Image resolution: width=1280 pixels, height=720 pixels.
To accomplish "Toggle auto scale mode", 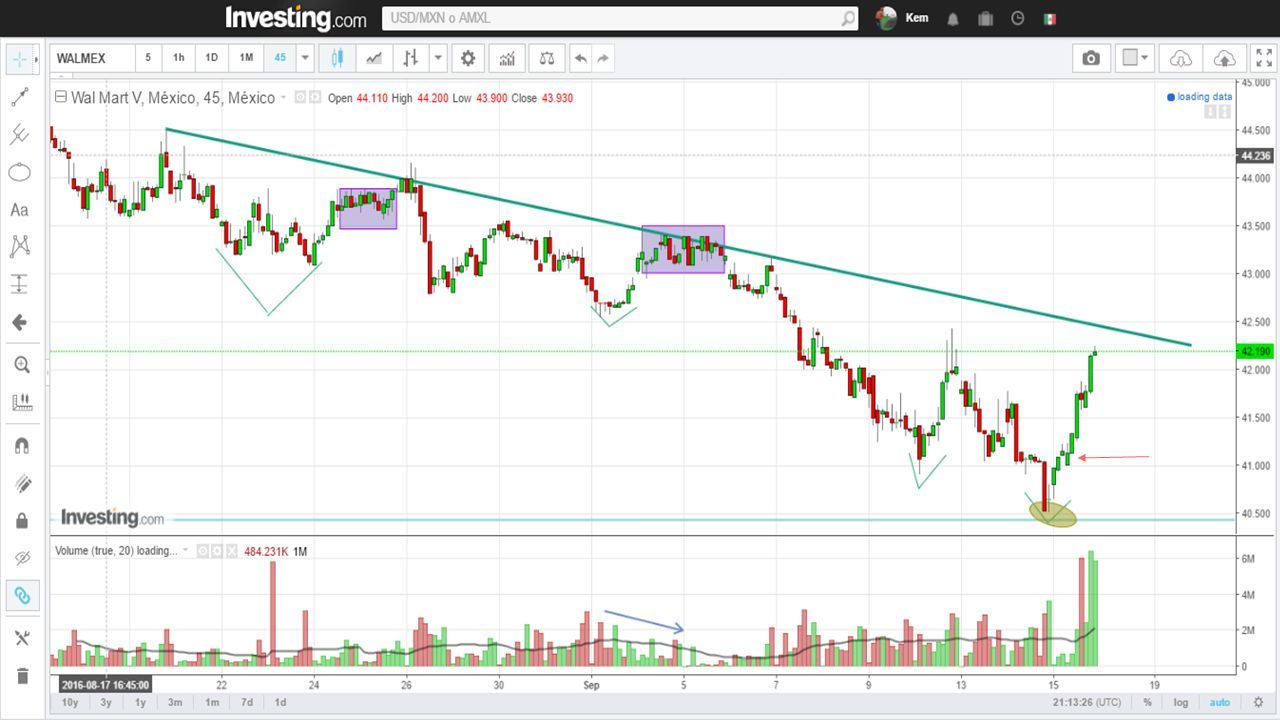I will click(1220, 702).
